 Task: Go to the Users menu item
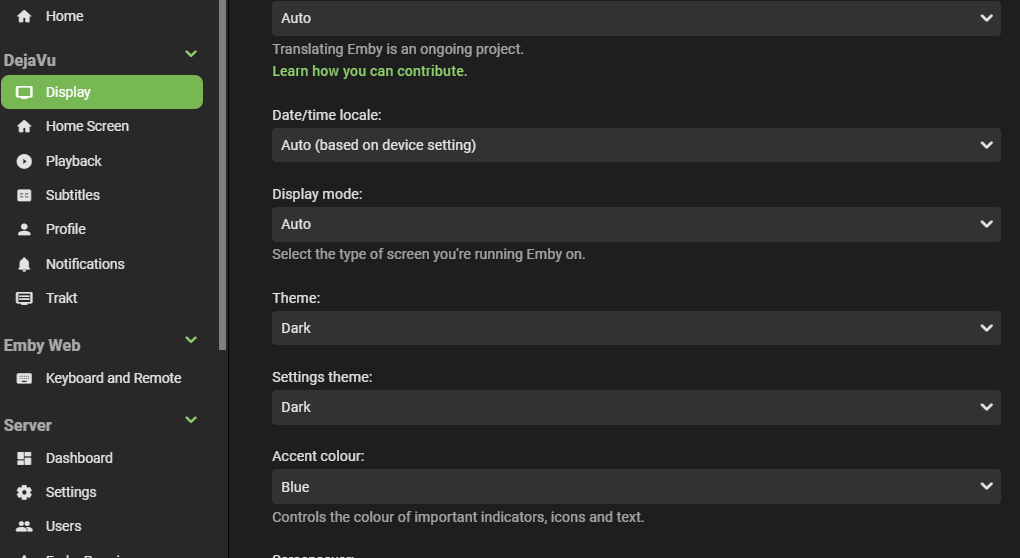tap(63, 526)
